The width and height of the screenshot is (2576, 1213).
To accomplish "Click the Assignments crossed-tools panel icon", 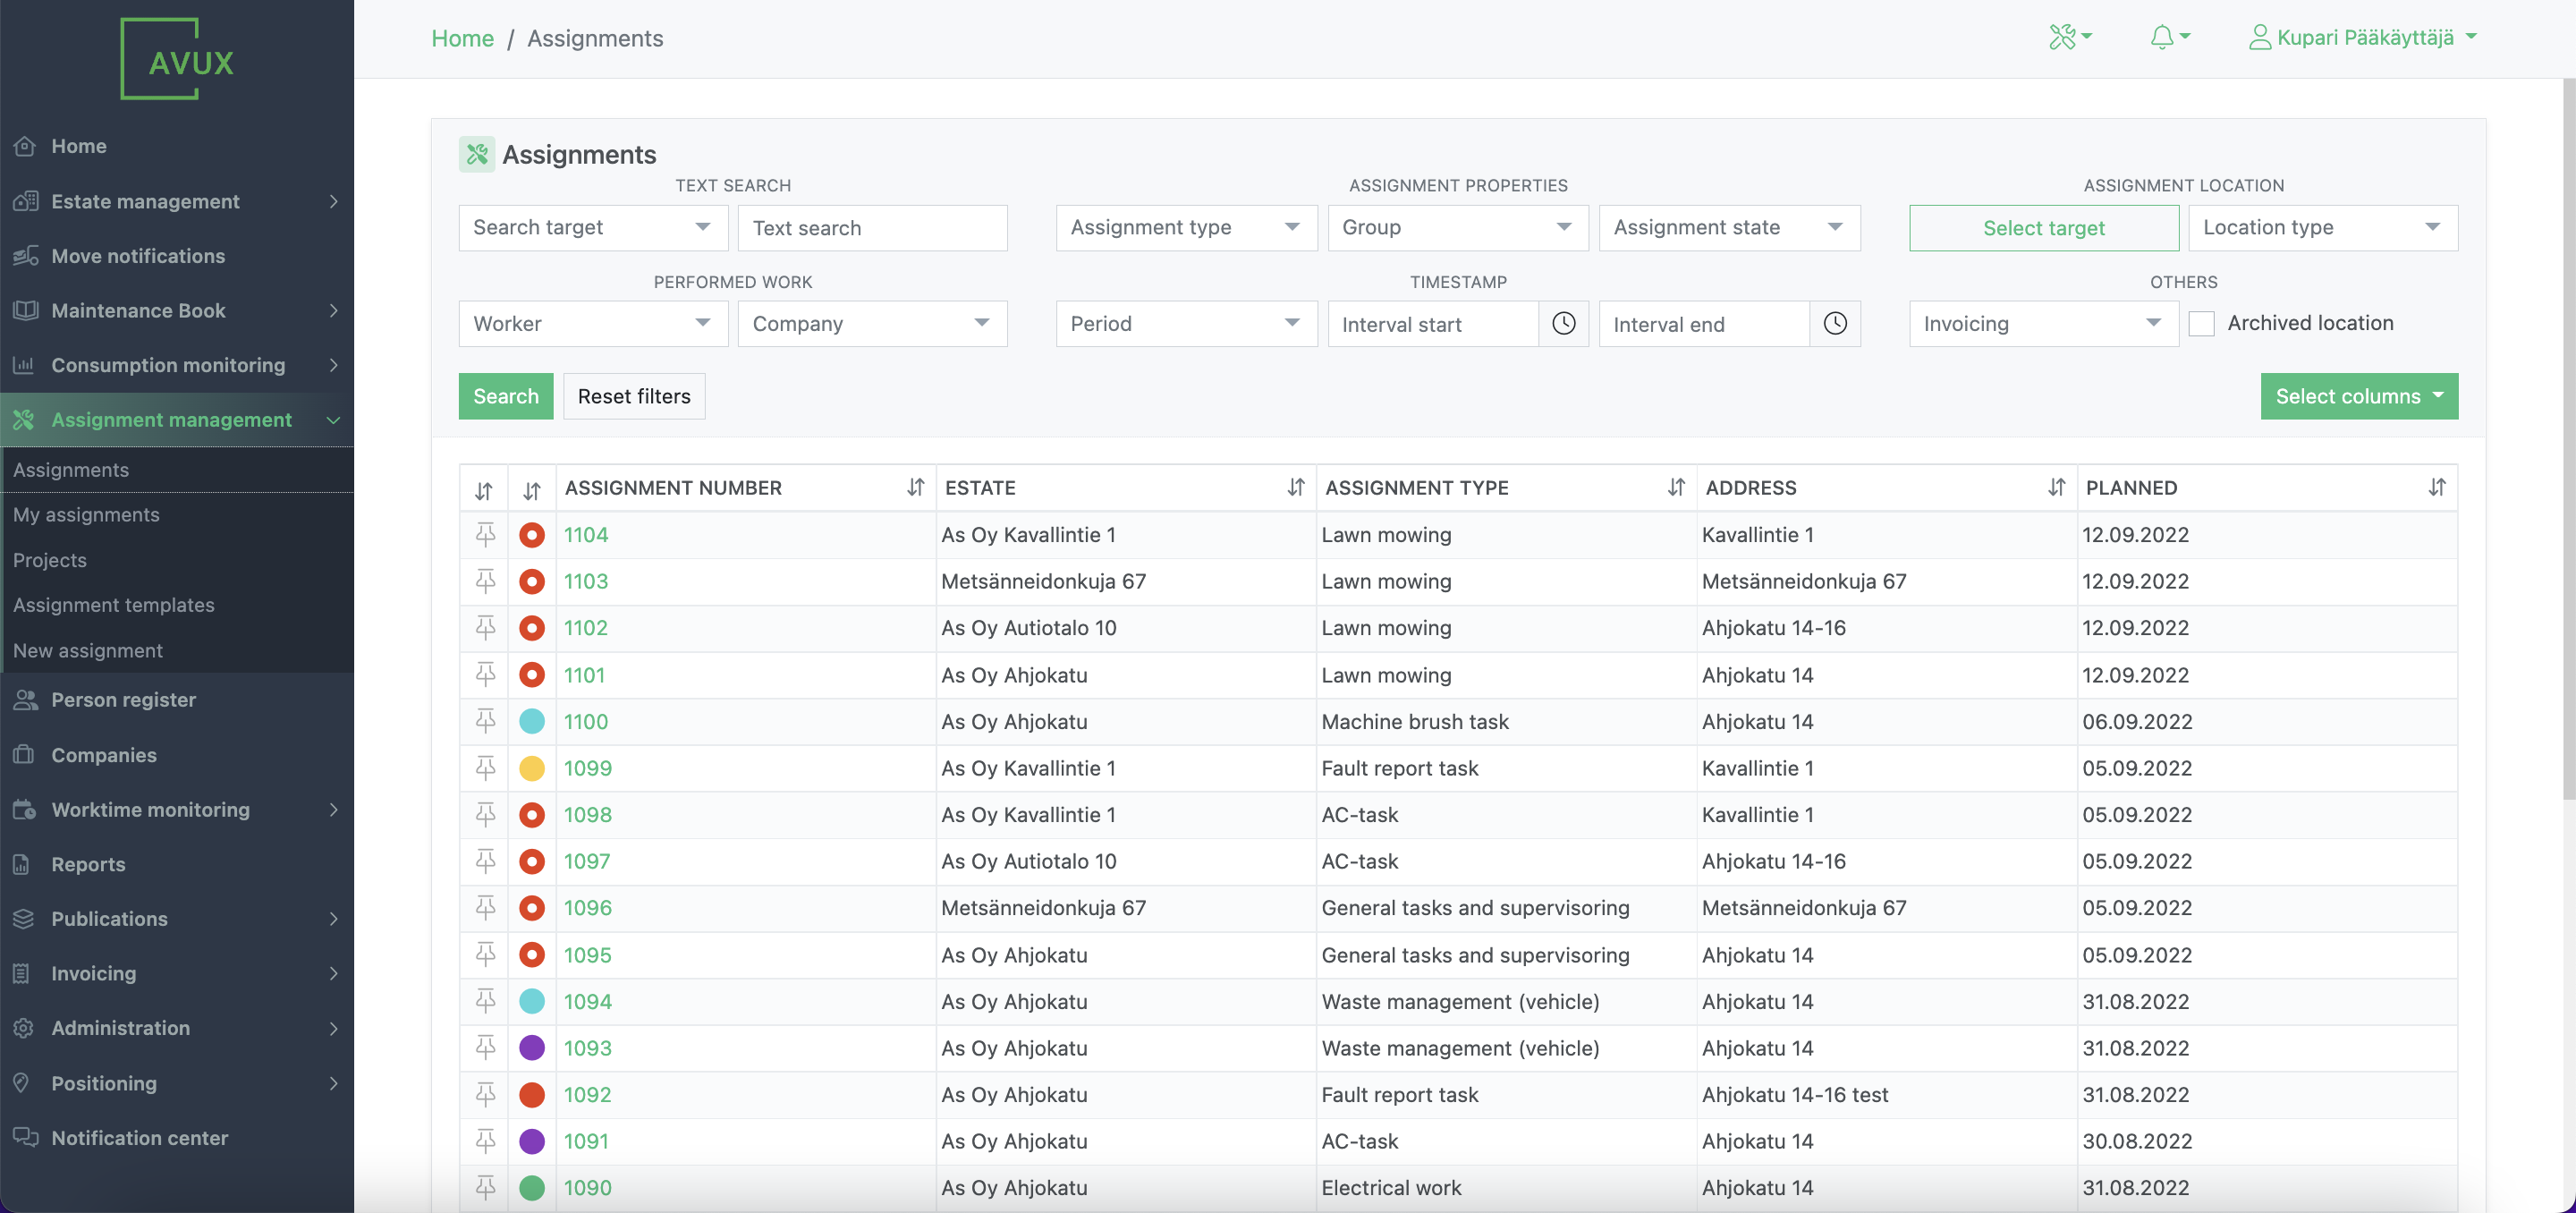I will pos(477,154).
